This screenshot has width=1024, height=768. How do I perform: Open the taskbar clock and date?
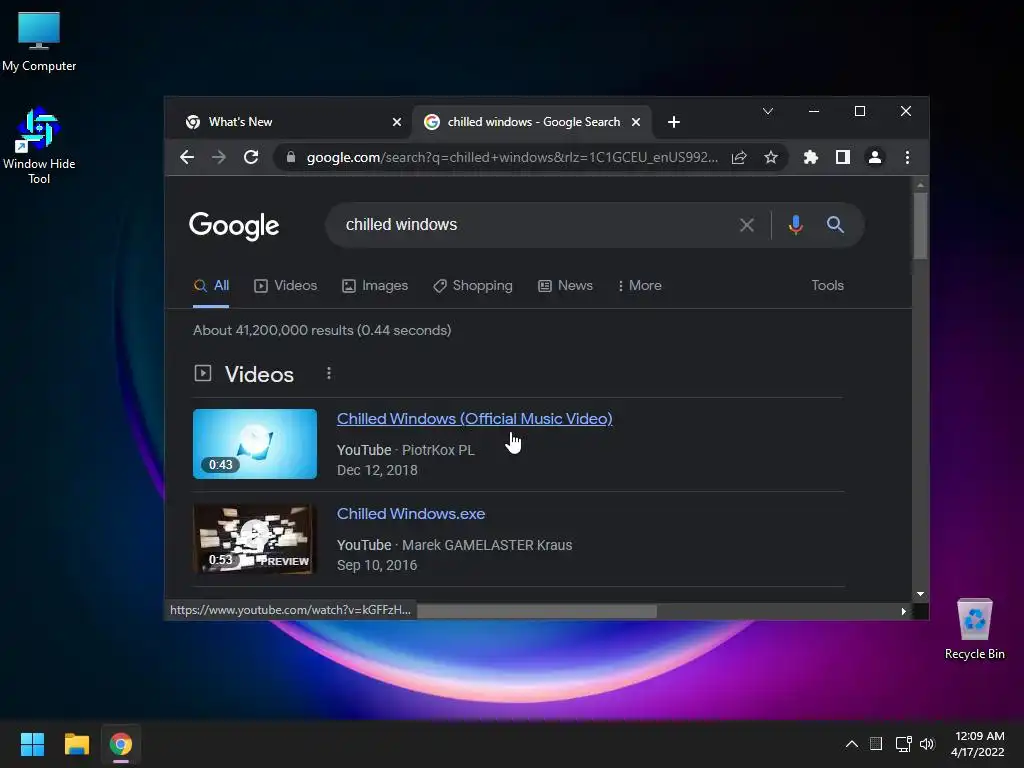coord(978,744)
